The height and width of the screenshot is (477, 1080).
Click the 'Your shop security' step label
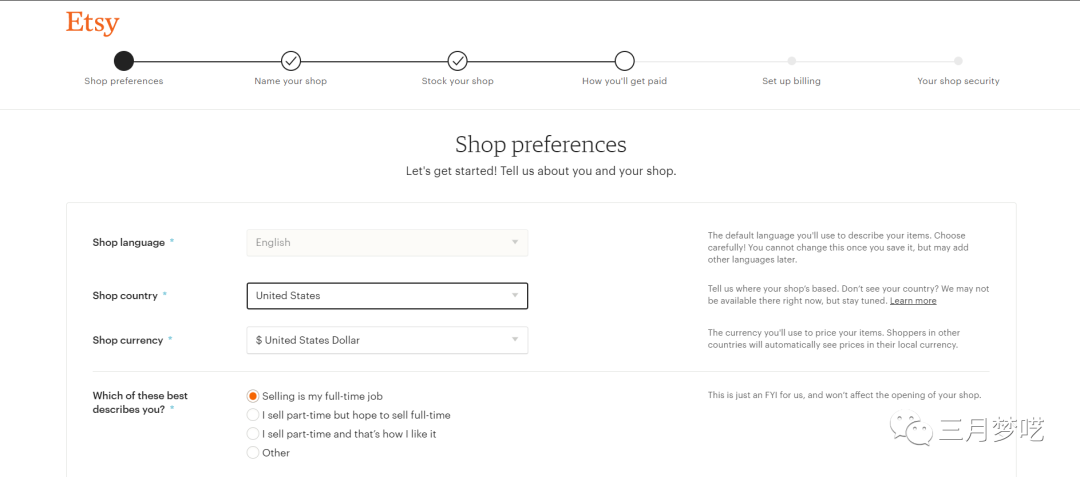pos(958,81)
